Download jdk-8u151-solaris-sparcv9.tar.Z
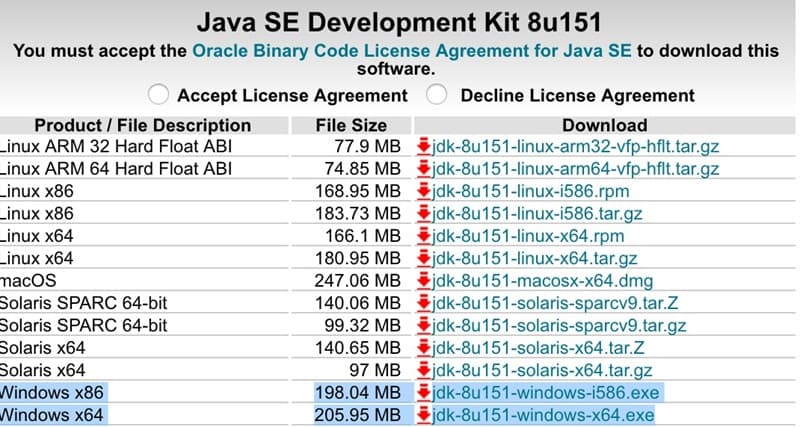The image size is (800, 427). [x=555, y=304]
